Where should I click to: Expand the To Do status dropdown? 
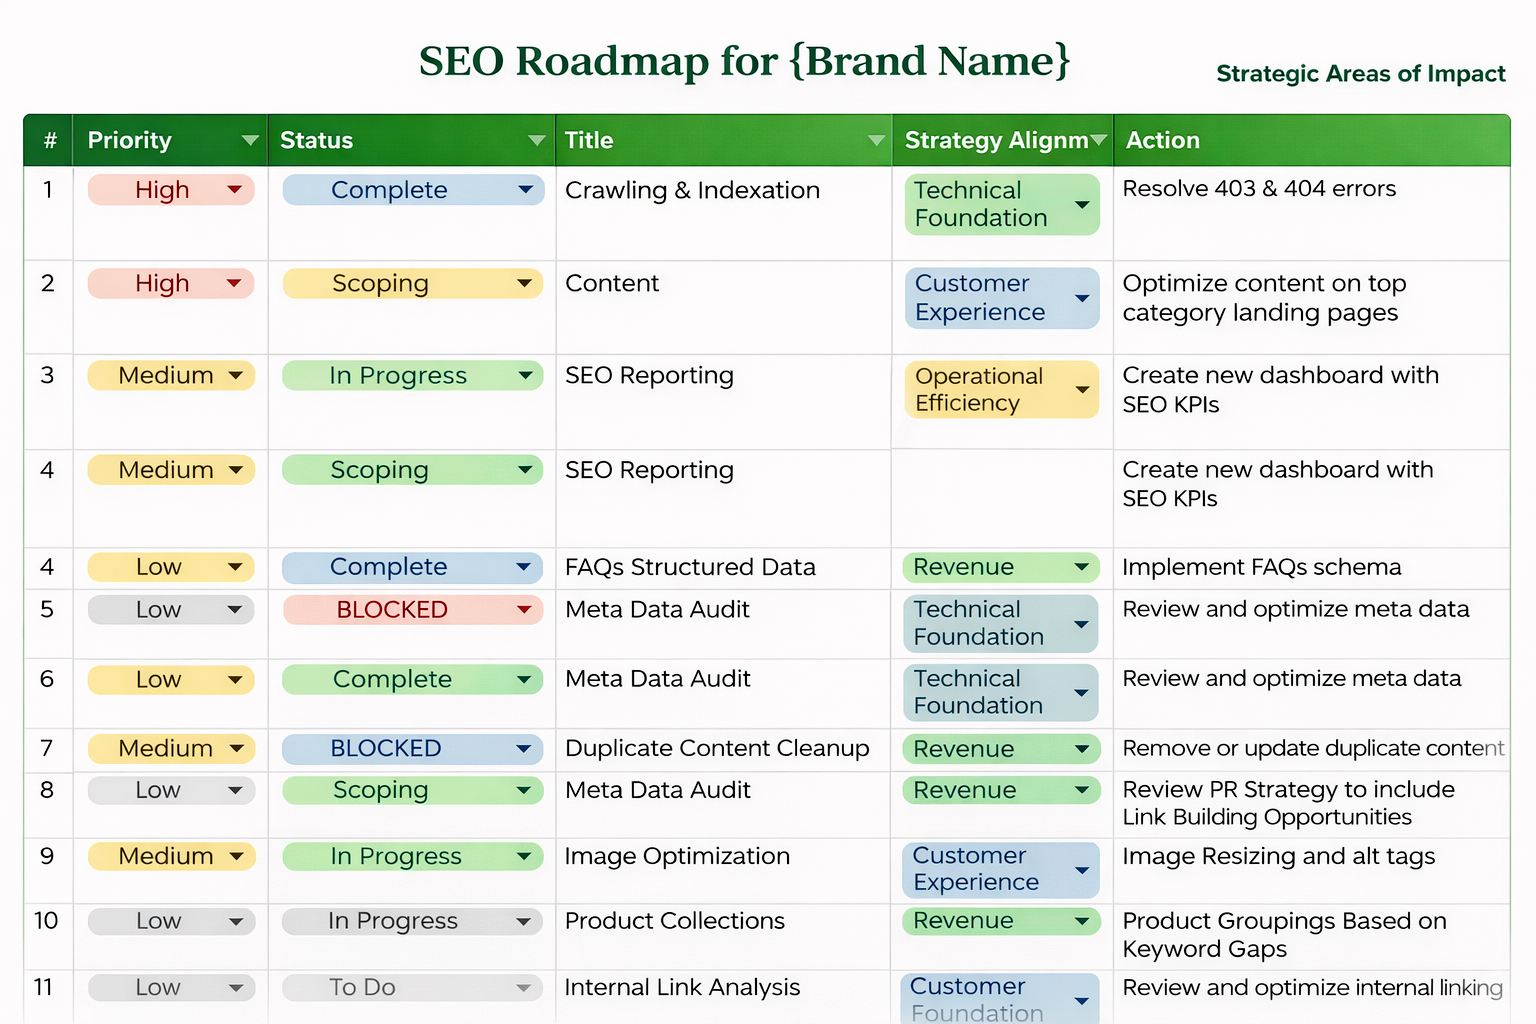tap(523, 988)
